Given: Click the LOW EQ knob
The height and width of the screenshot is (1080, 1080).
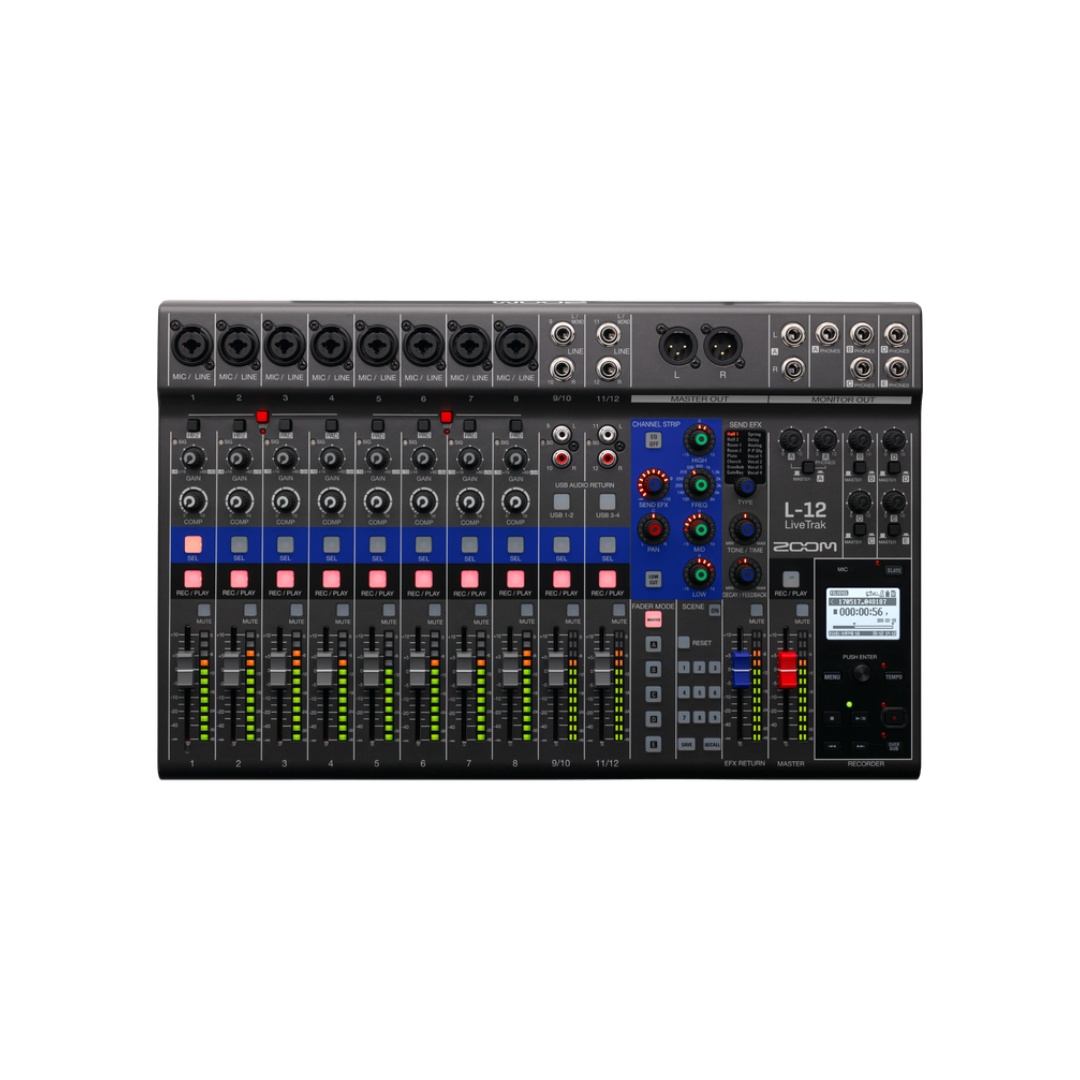Looking at the screenshot, I should pos(699,573).
